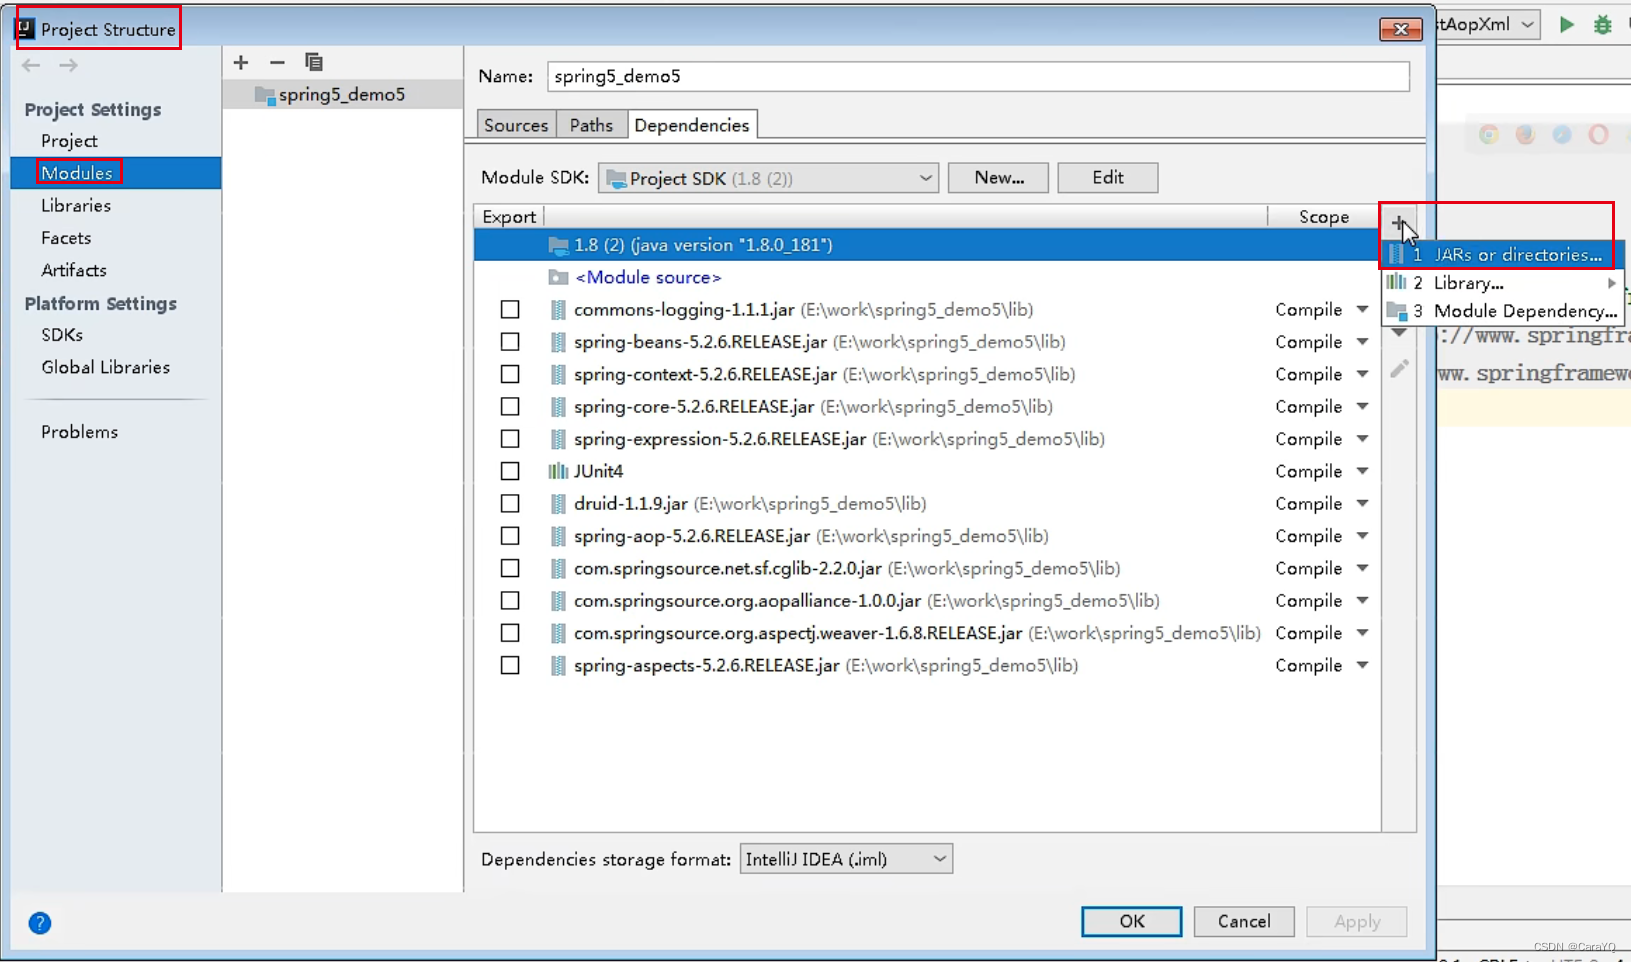
Task: Copy the module with copy icon
Action: (313, 62)
